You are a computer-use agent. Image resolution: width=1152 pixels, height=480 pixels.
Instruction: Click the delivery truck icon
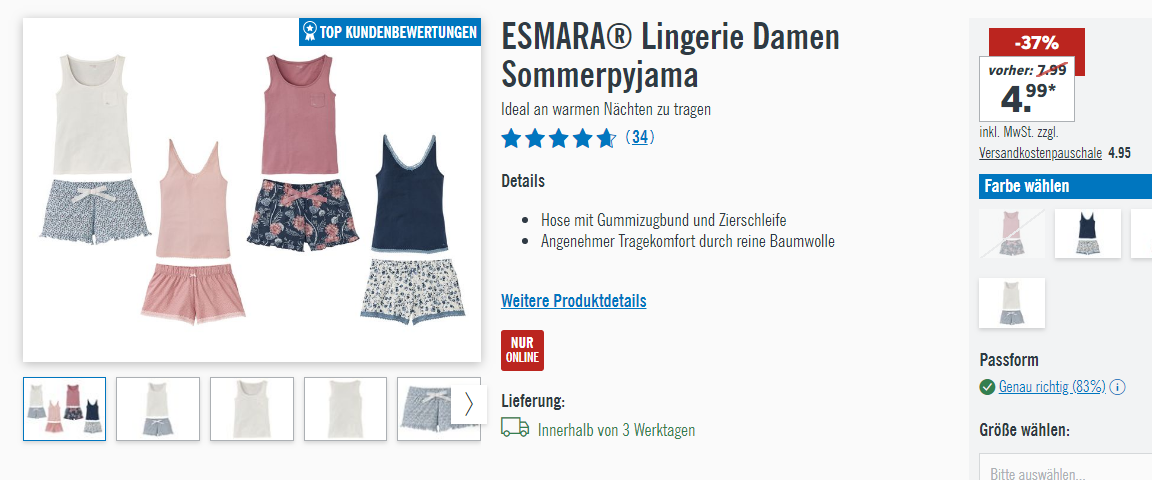pos(515,428)
